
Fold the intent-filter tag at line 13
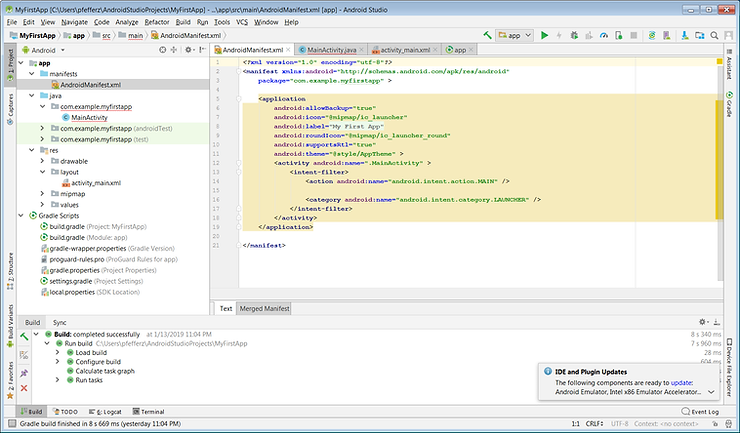pos(239,172)
